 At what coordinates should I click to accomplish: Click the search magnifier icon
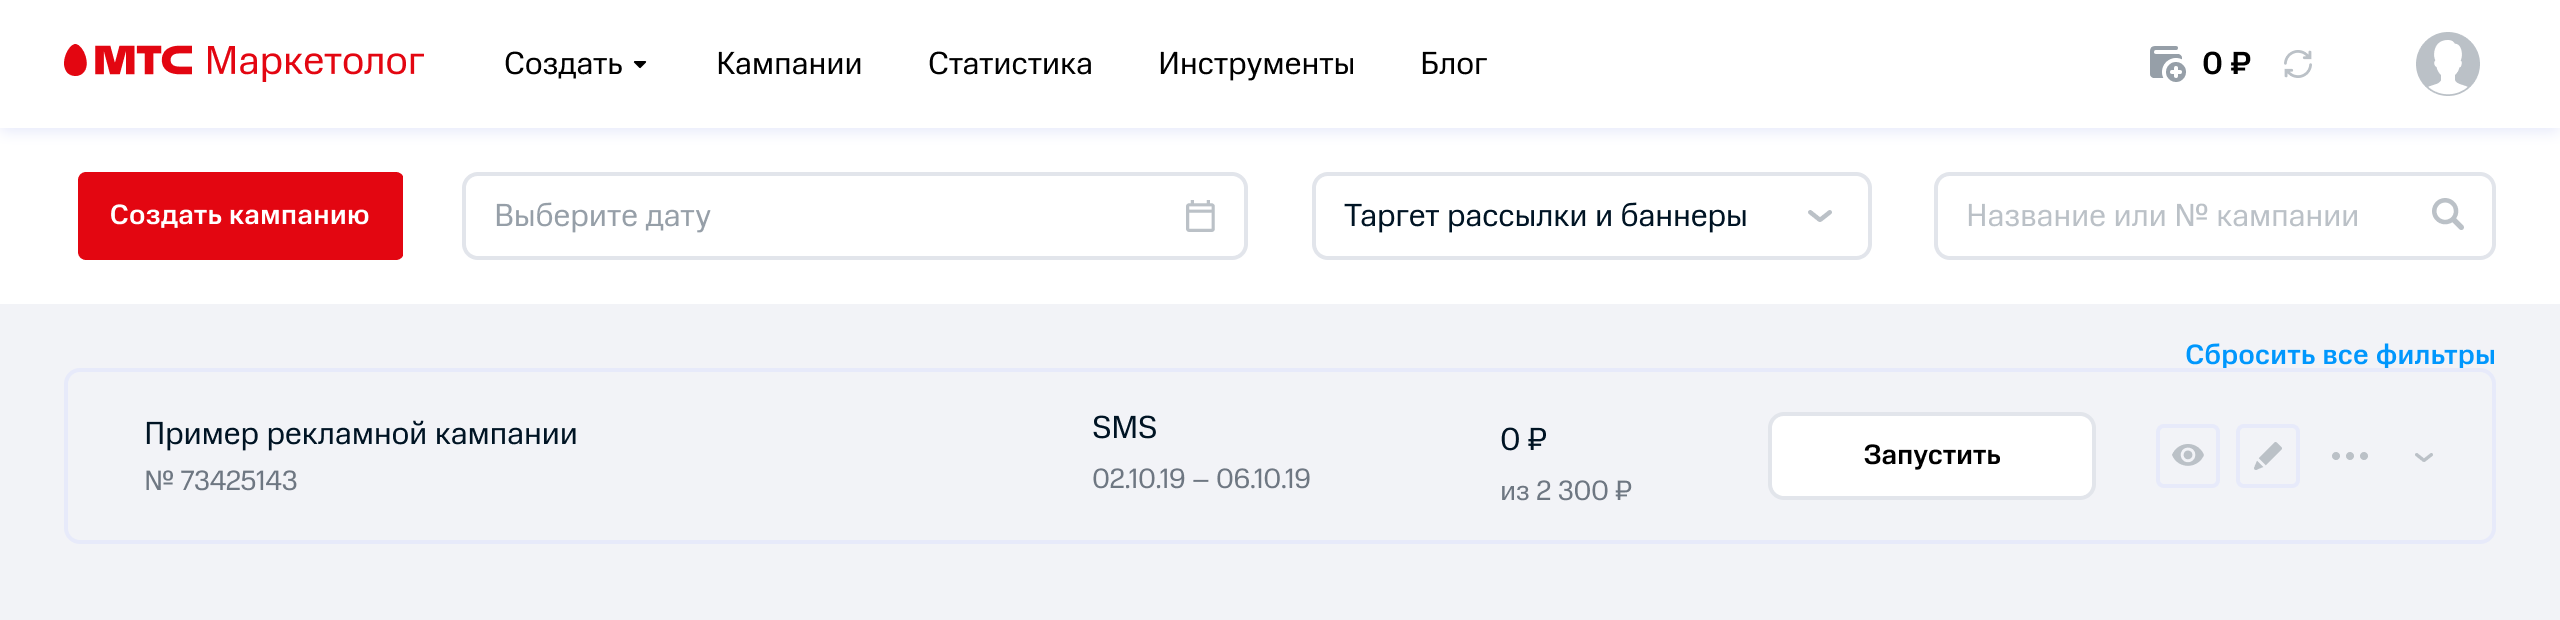2447,214
